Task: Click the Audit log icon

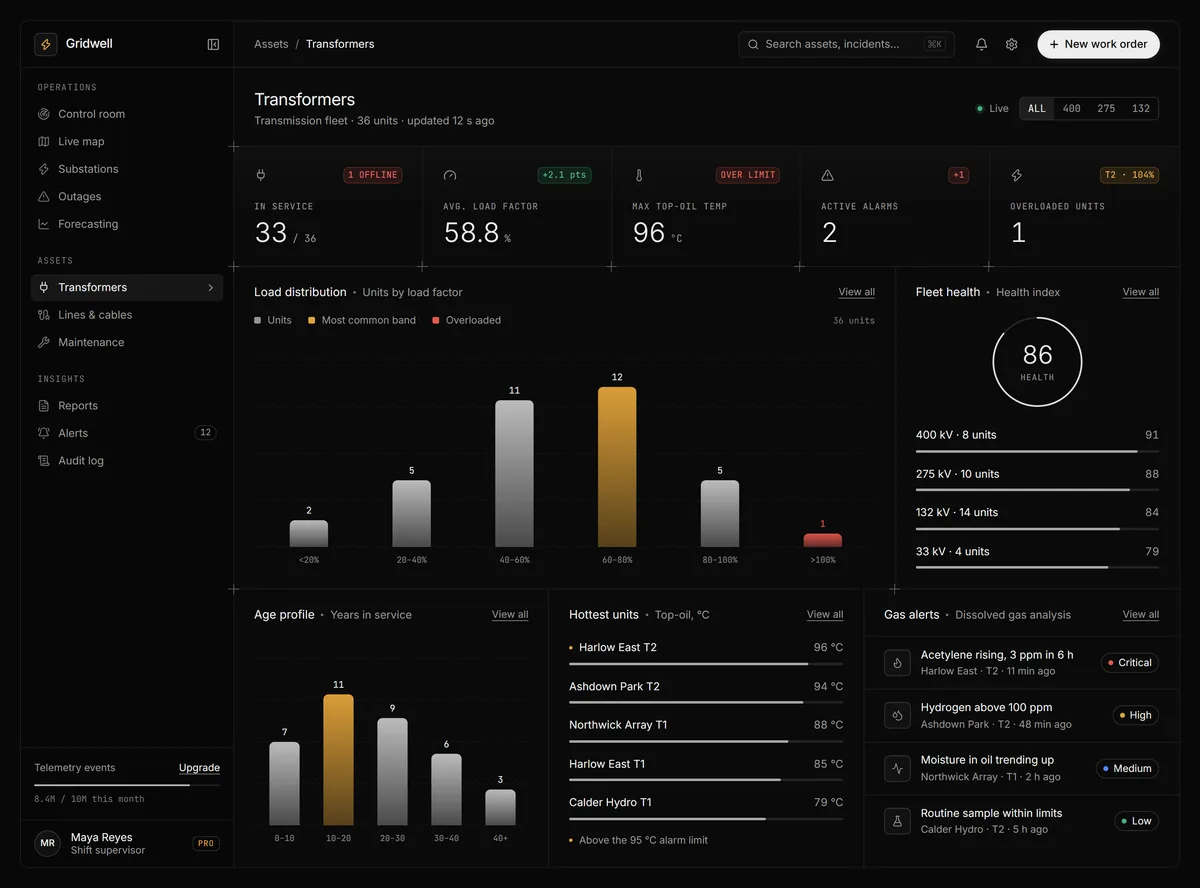Action: pos(44,461)
